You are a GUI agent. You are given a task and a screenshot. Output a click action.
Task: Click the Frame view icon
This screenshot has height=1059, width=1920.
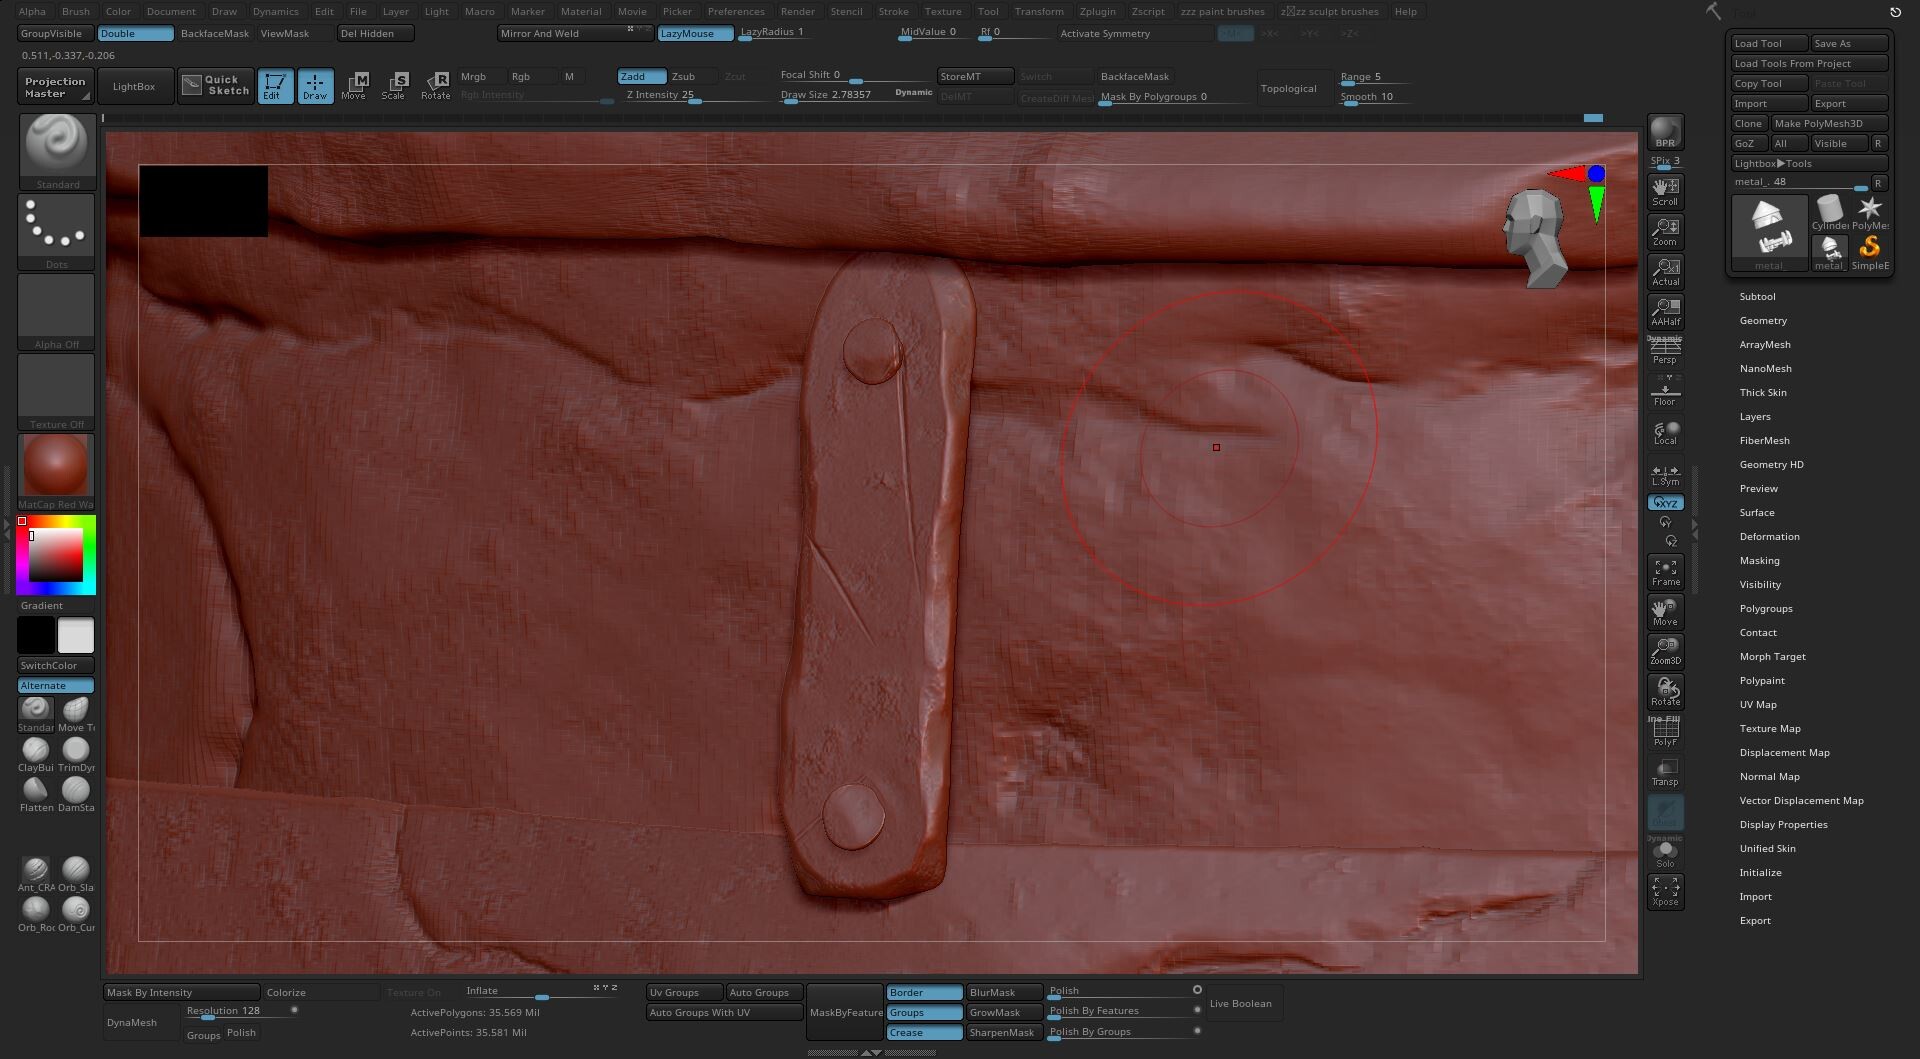coord(1665,572)
